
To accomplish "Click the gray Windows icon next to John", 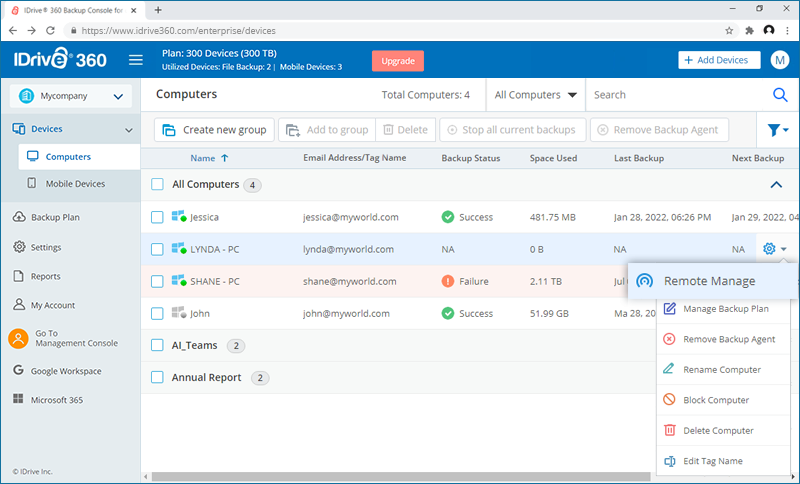I will click(x=179, y=313).
